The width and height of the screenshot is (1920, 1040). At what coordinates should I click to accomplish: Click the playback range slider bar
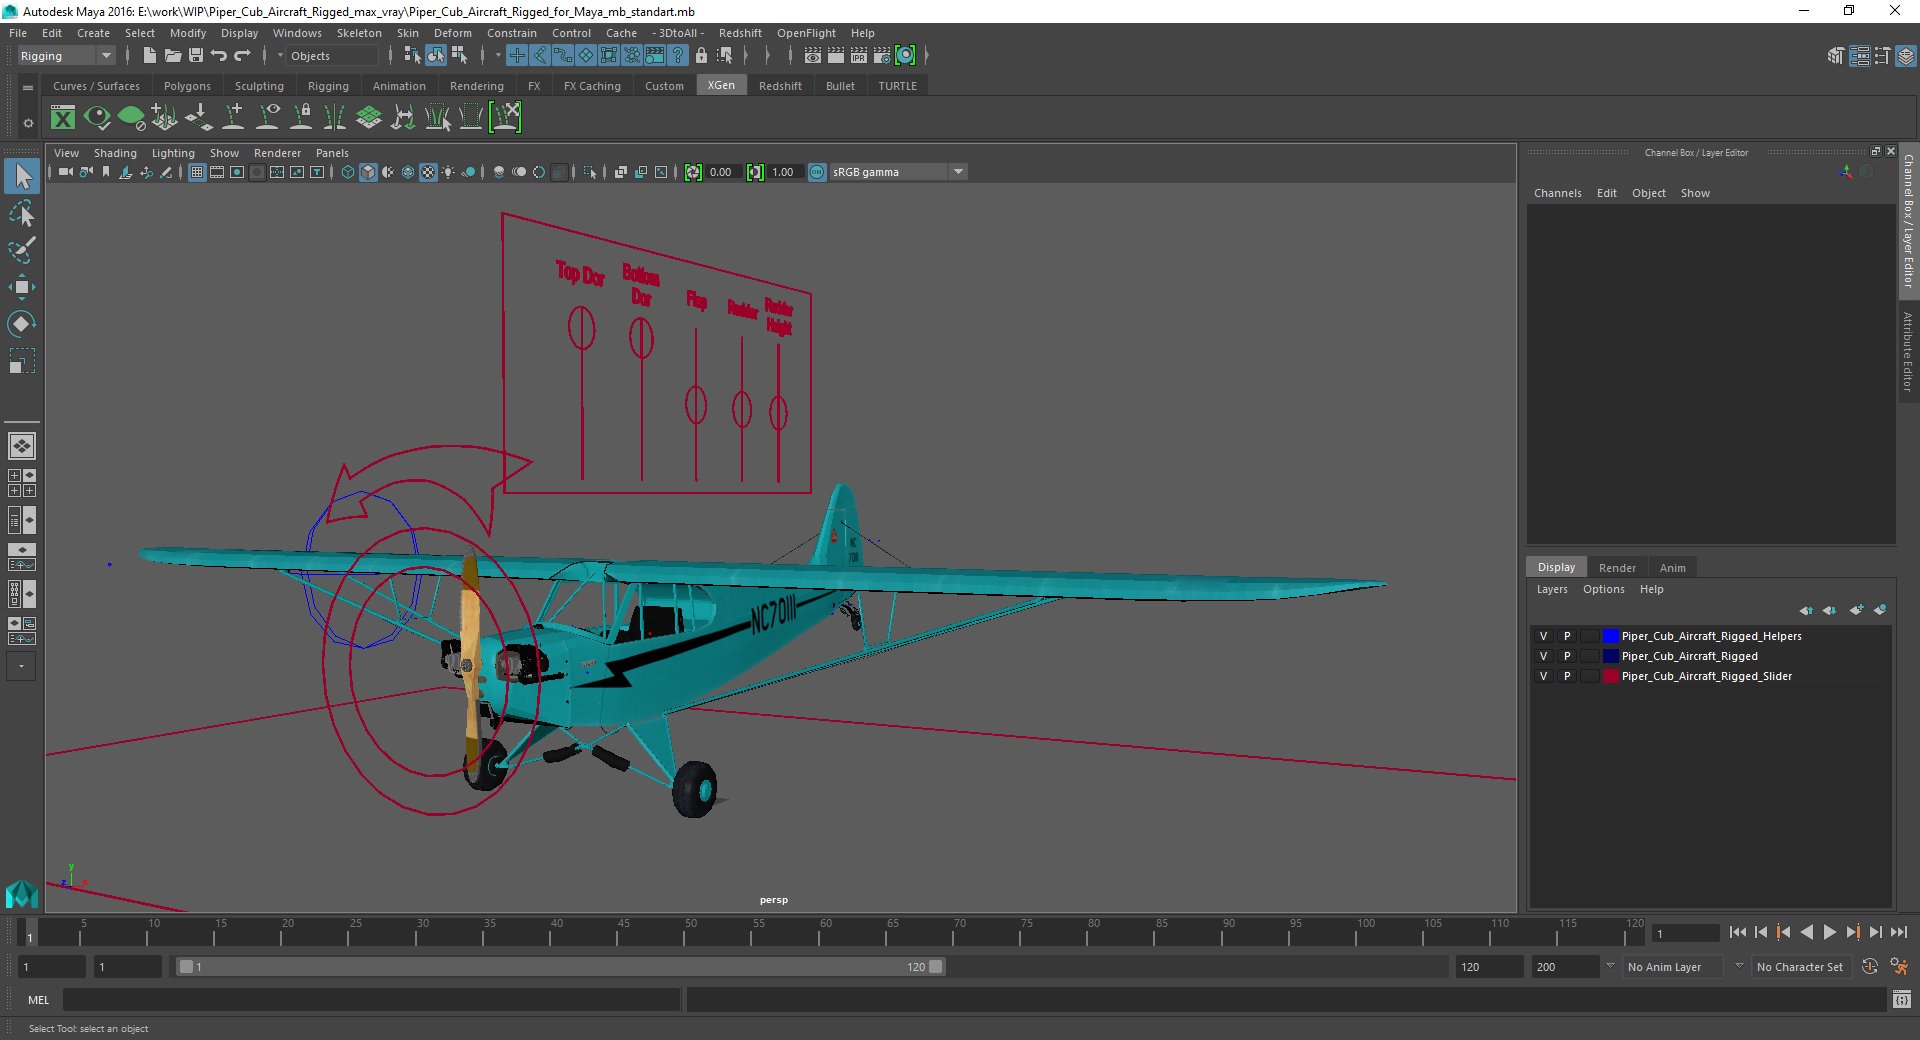pos(560,967)
